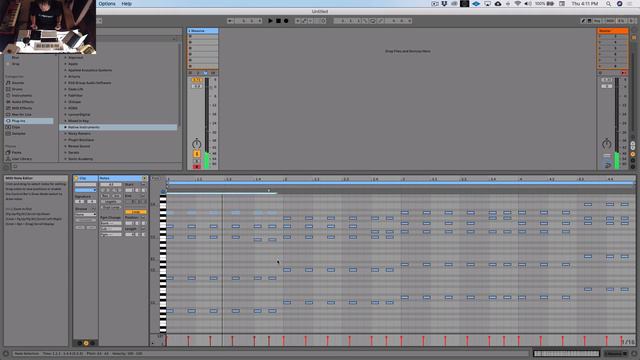Open the Help menu
The height and width of the screenshot is (360, 640).
pos(127,4)
